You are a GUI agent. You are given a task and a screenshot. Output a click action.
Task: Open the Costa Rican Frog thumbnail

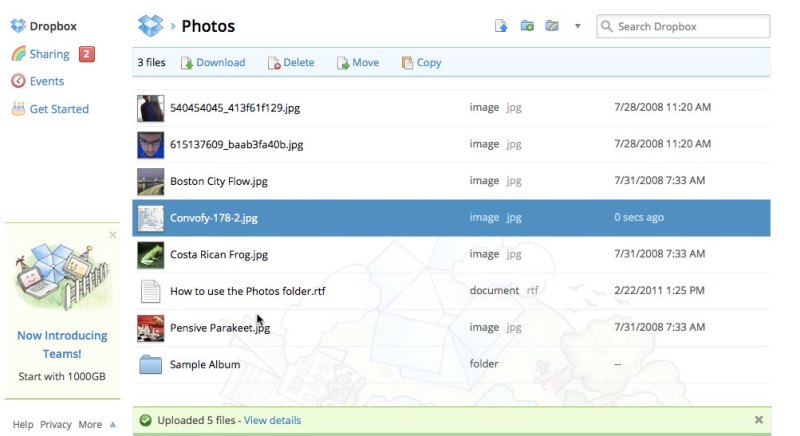pyautogui.click(x=150, y=255)
